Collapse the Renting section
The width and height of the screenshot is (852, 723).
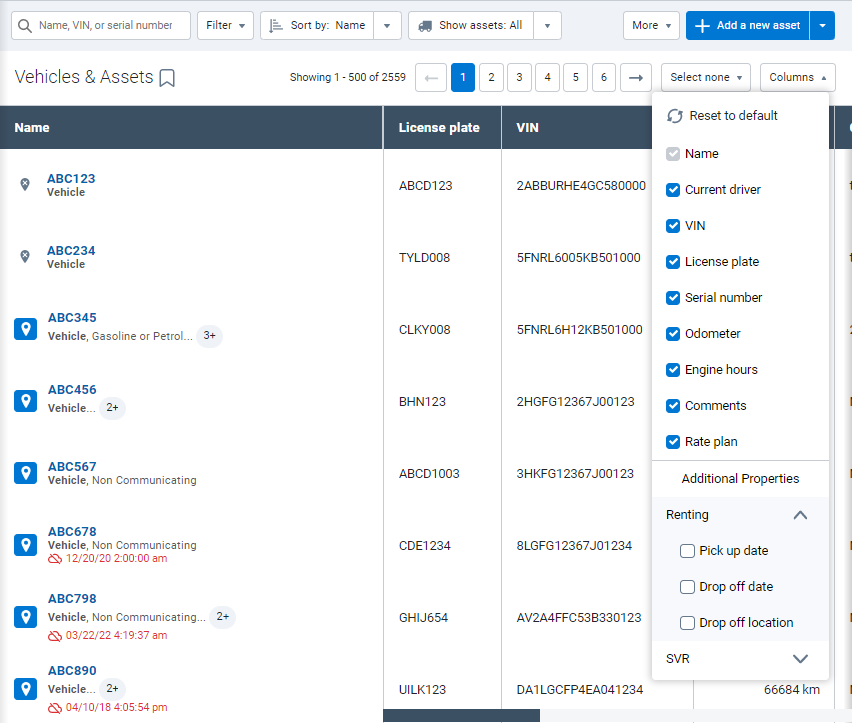click(800, 515)
